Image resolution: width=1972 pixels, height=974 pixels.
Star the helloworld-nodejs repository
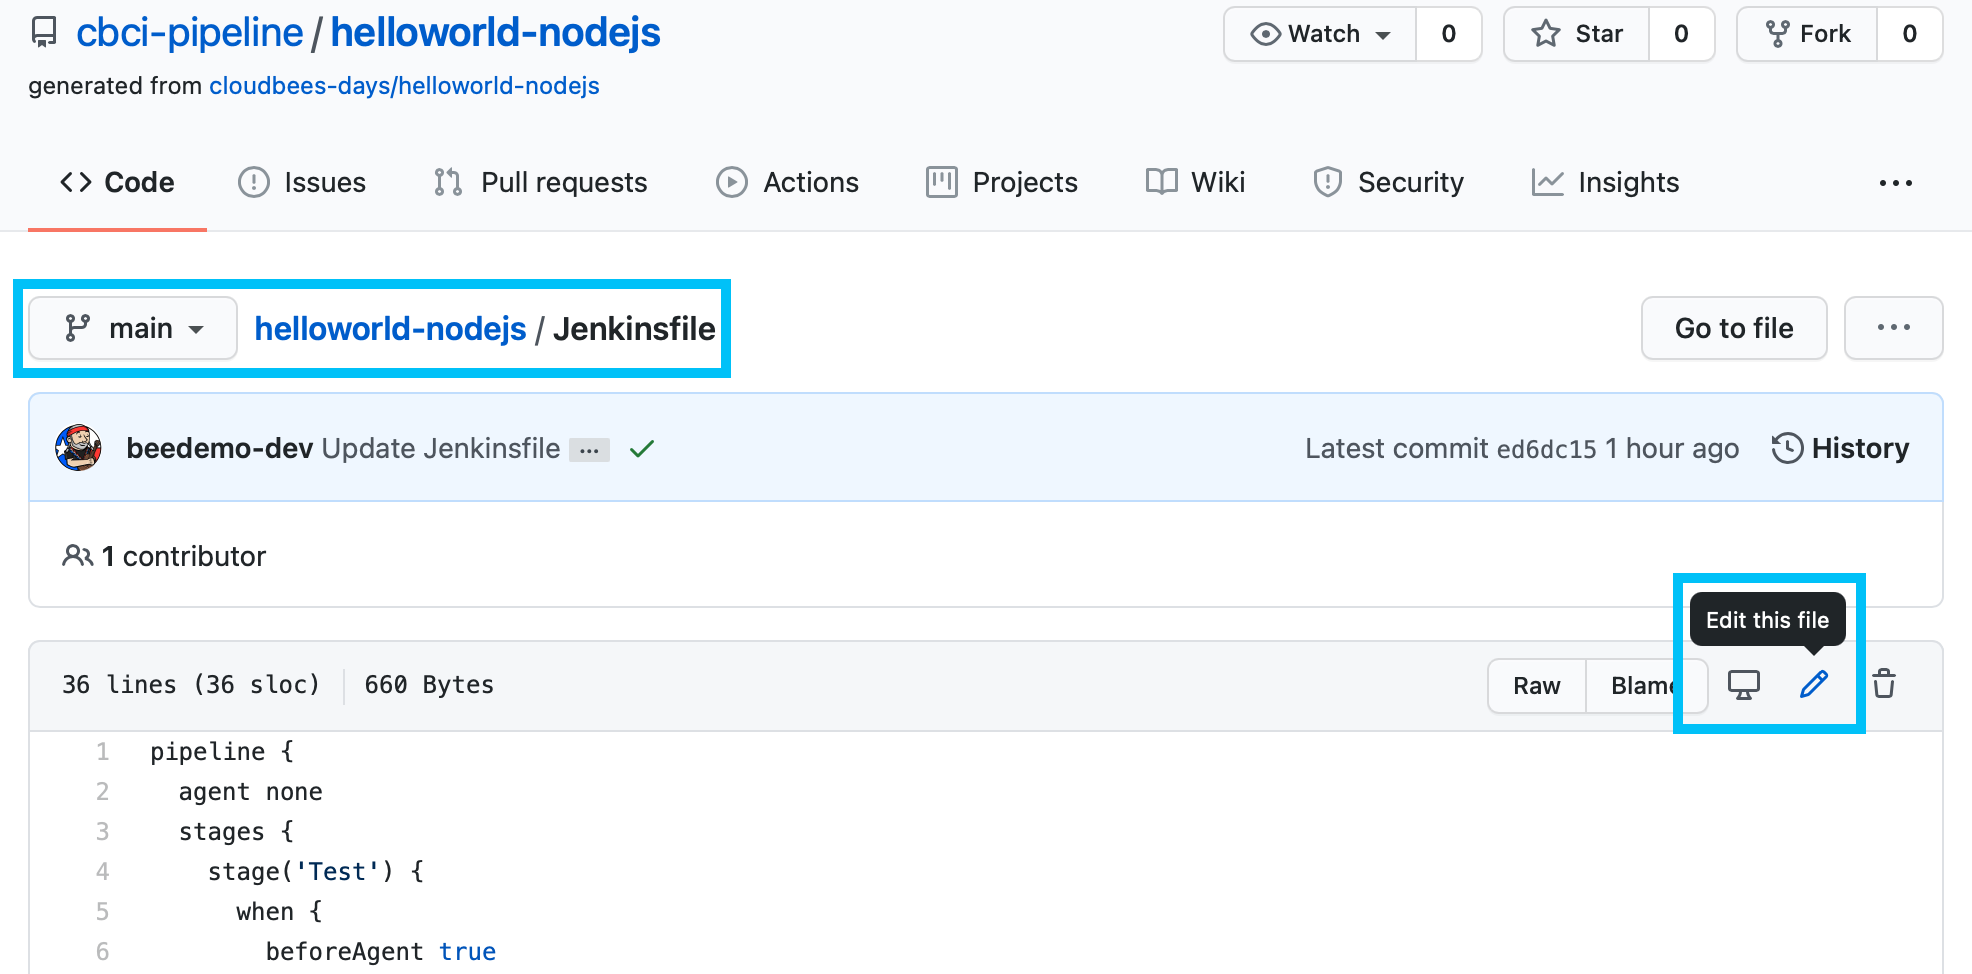1577,34
